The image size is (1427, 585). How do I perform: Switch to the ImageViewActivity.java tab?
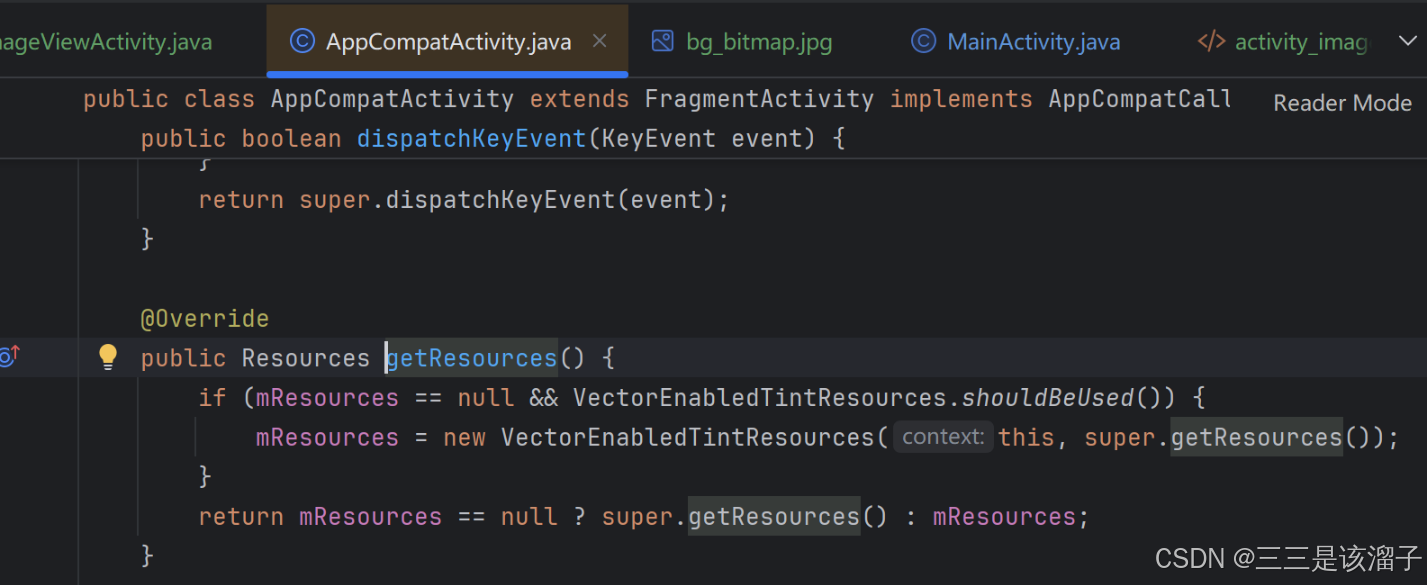[x=106, y=42]
